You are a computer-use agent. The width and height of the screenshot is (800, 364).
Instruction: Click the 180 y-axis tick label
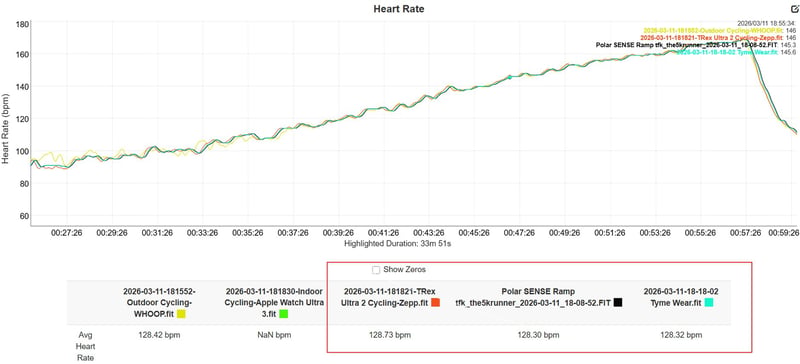click(x=22, y=23)
